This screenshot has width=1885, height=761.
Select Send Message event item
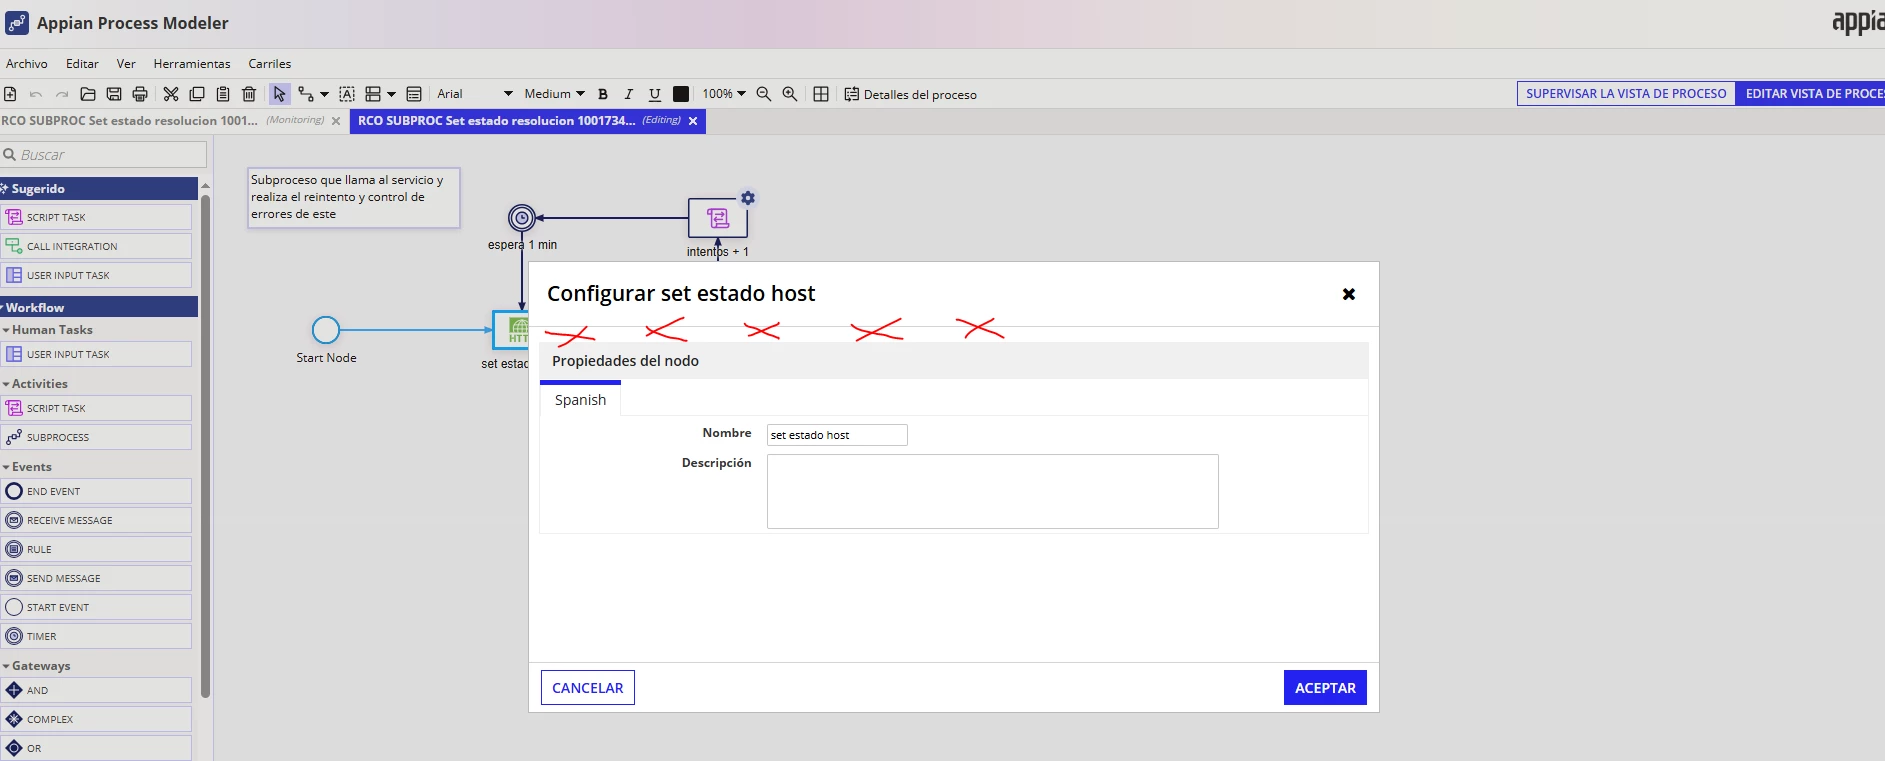pyautogui.click(x=96, y=578)
